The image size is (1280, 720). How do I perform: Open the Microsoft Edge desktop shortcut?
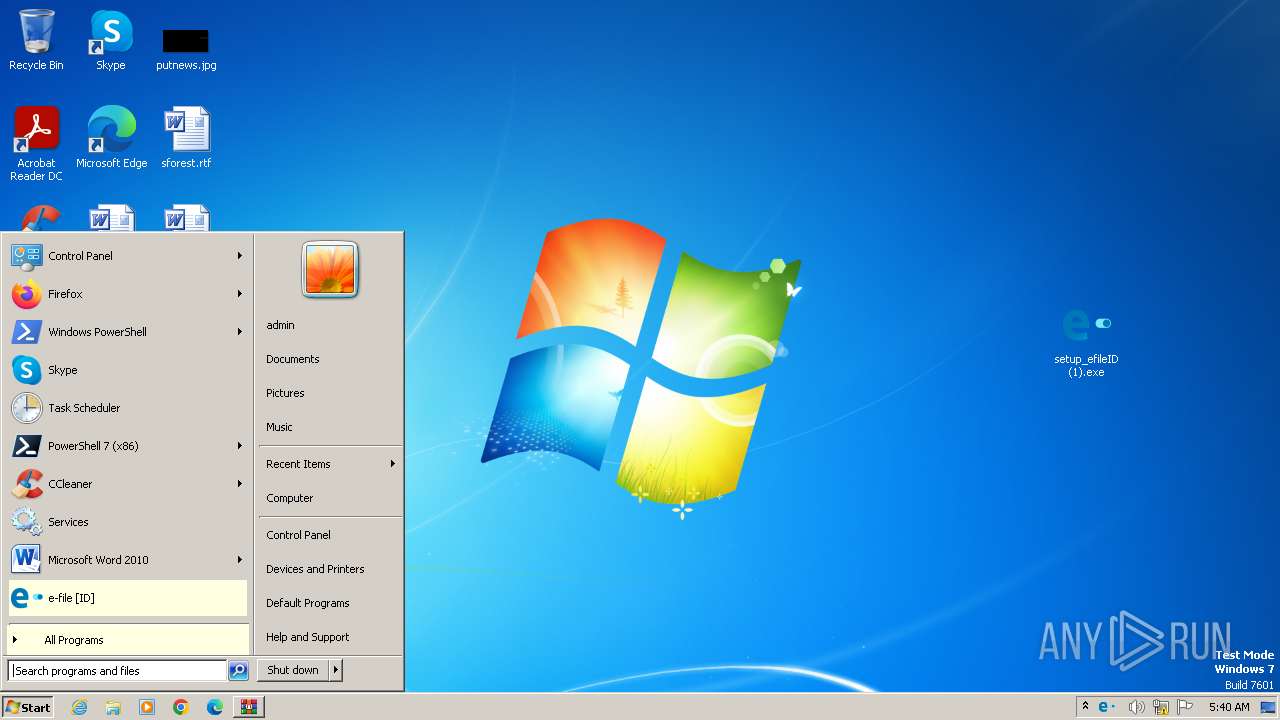click(x=111, y=138)
